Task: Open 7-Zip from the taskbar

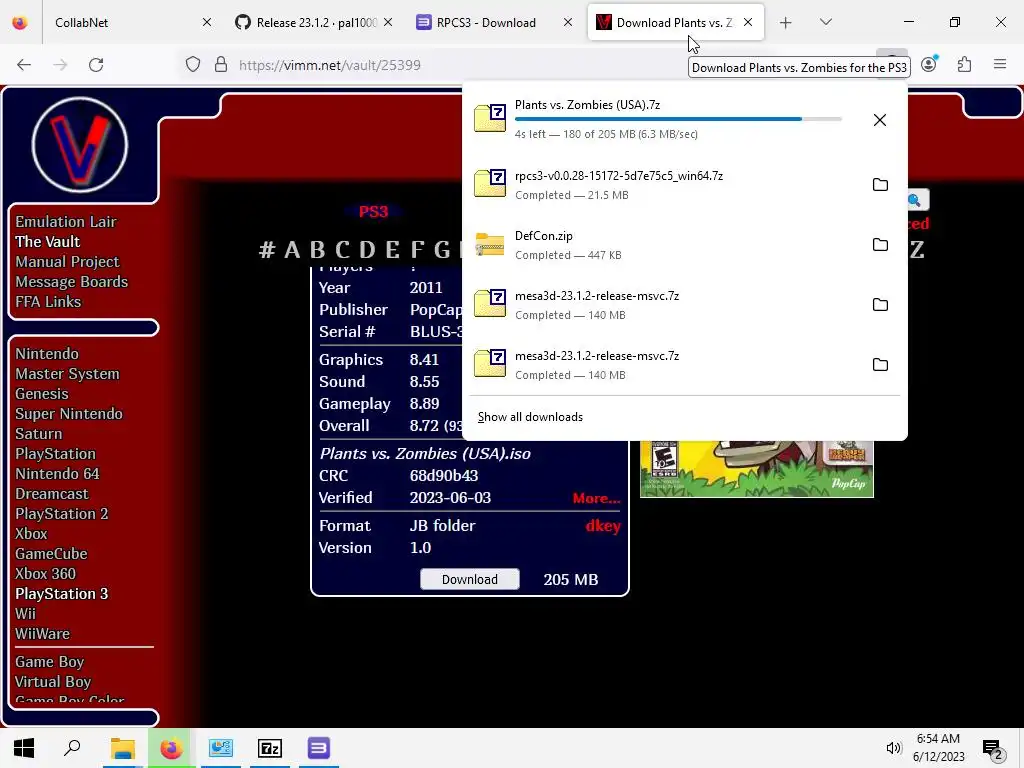Action: (270, 748)
